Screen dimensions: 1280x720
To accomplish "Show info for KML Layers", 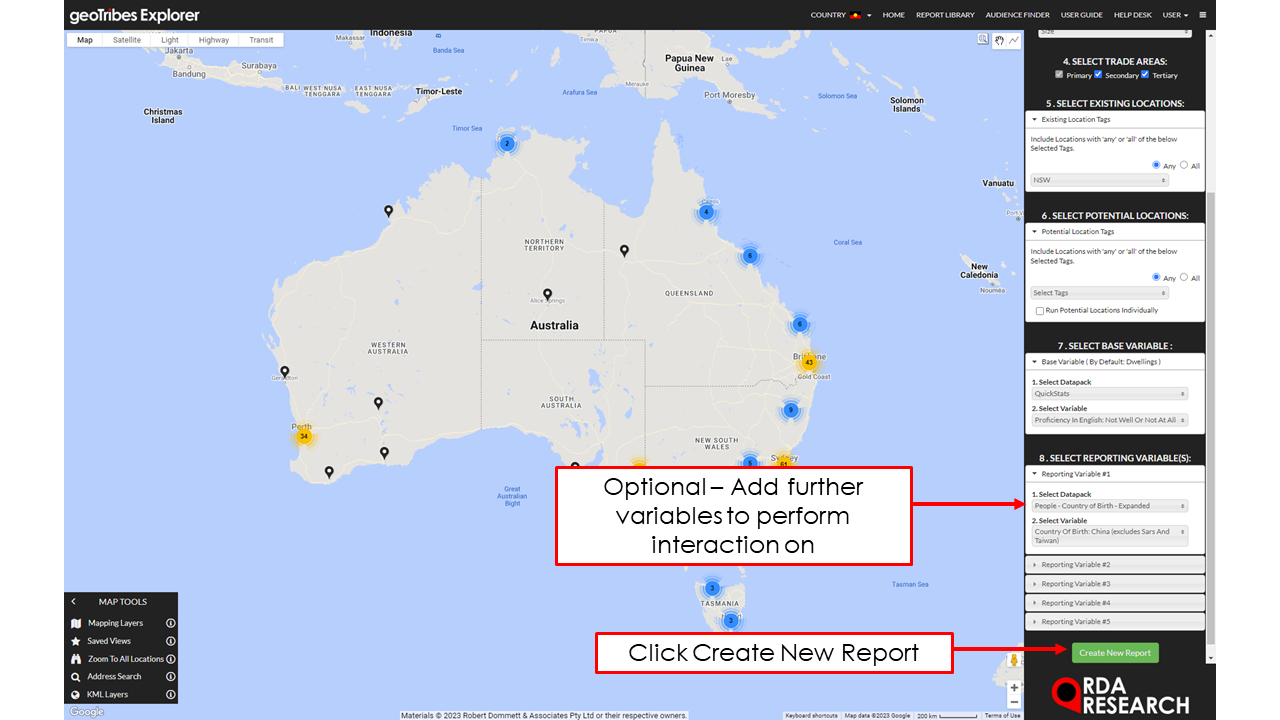I will point(170,694).
